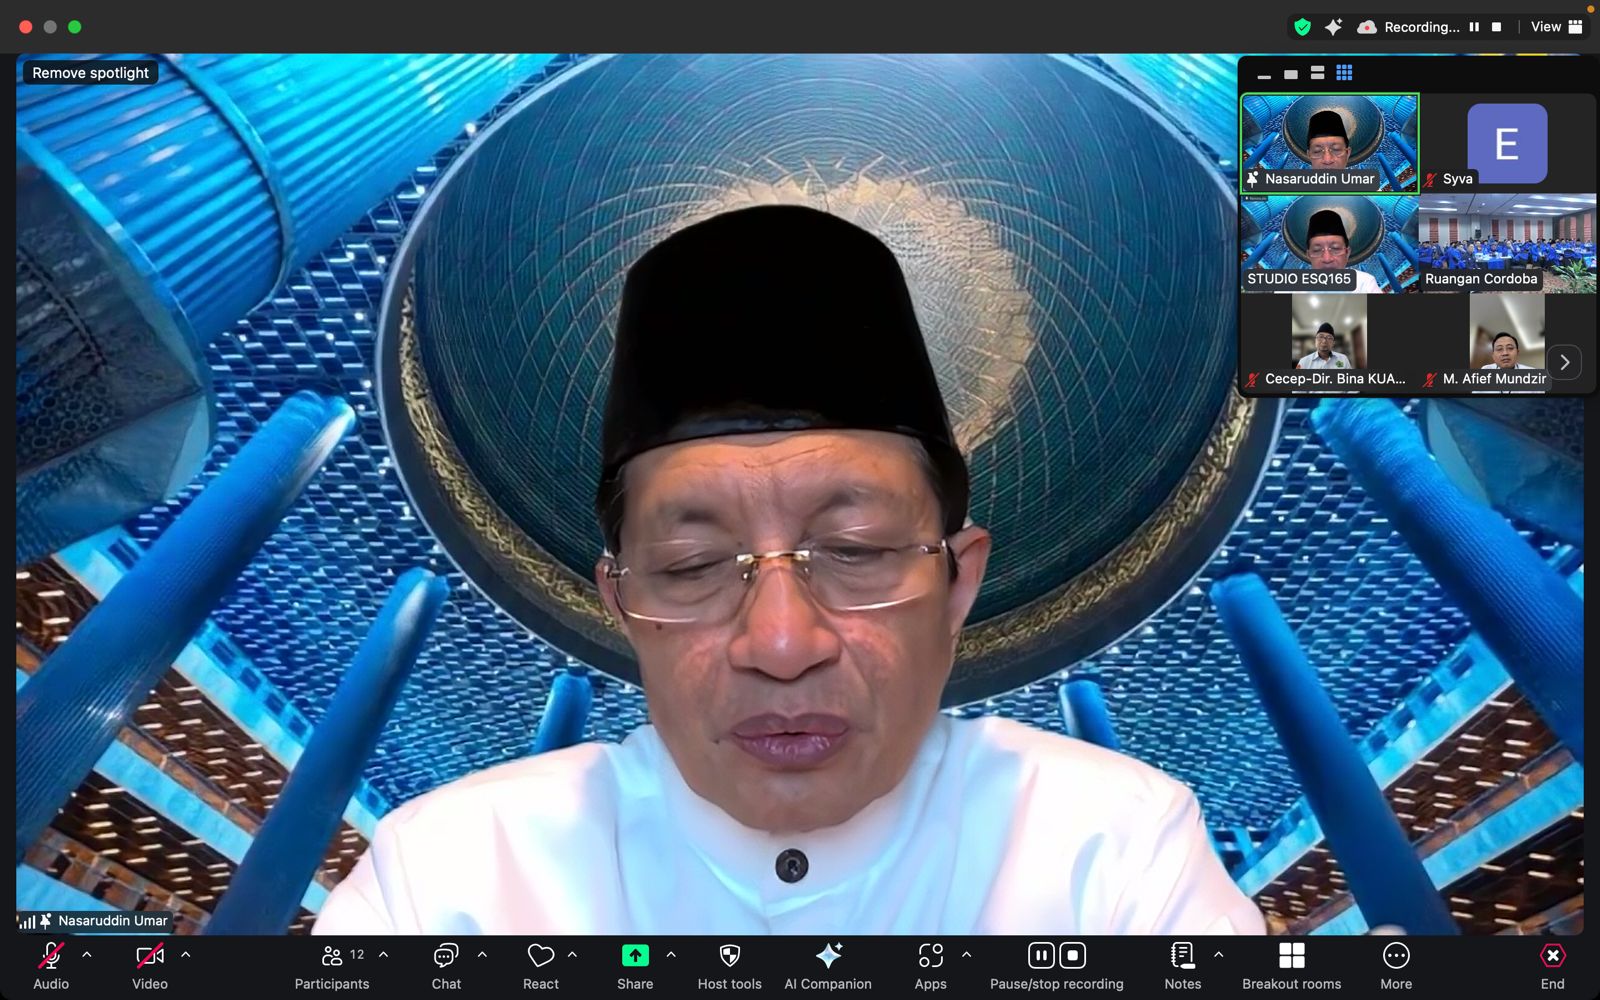The height and width of the screenshot is (1000, 1600).
Task: Select the STUDIO ESQ165 thumbnail
Action: point(1330,243)
